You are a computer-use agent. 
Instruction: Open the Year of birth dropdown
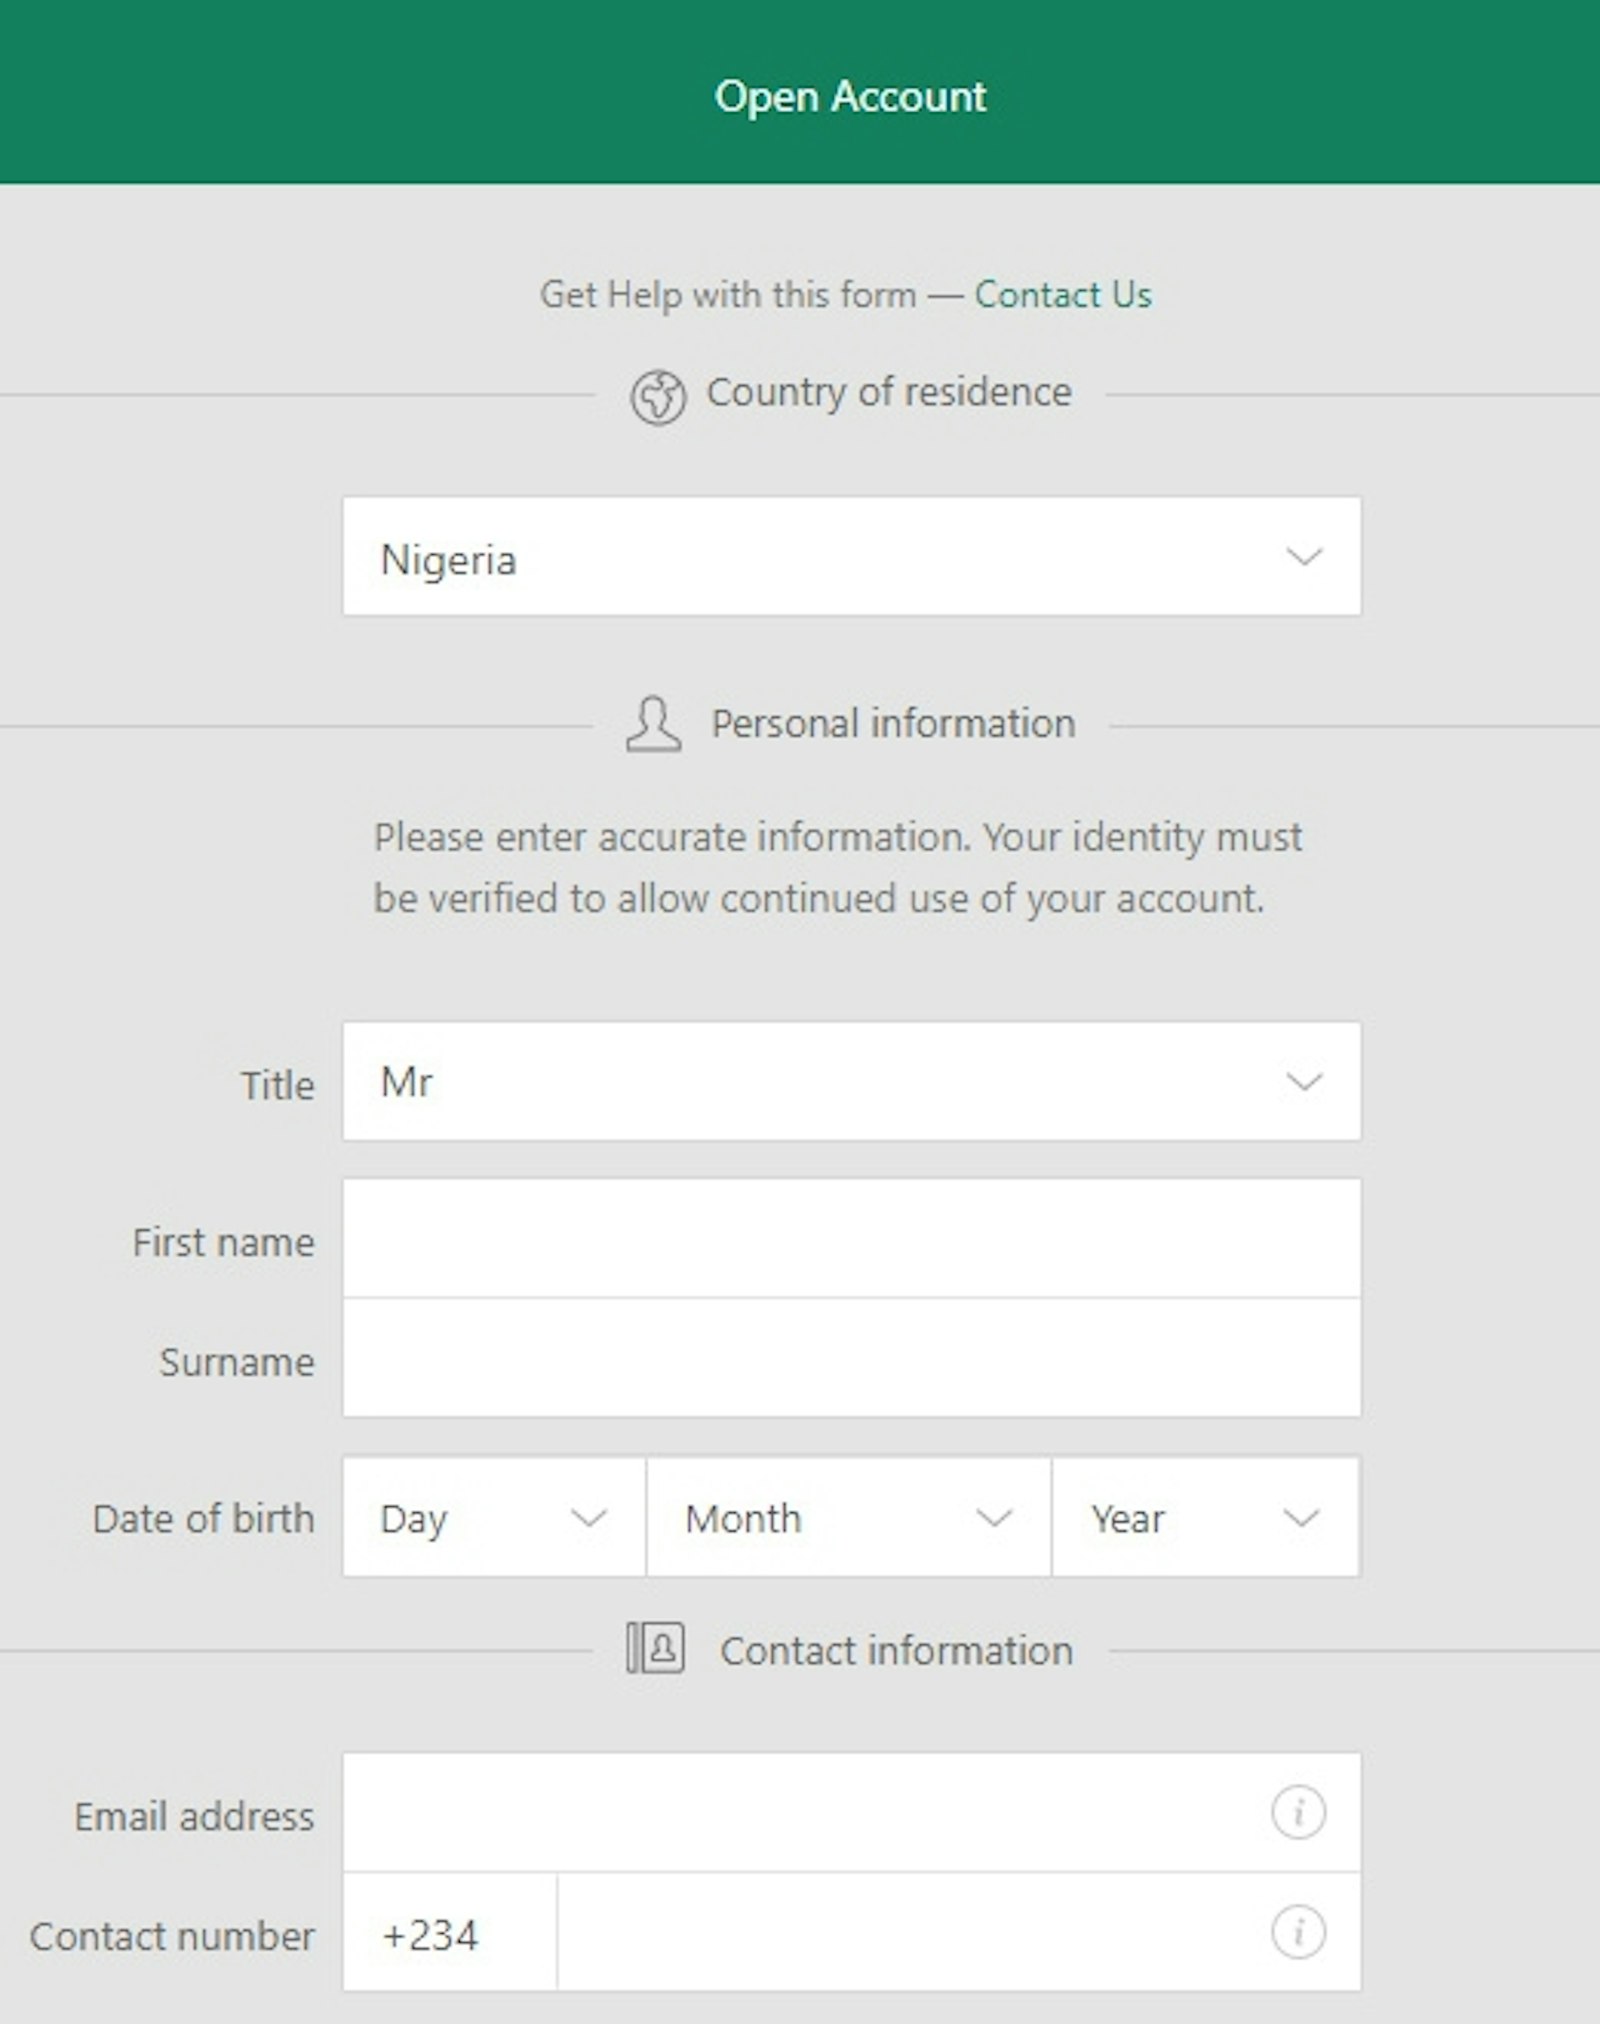click(x=1205, y=1517)
